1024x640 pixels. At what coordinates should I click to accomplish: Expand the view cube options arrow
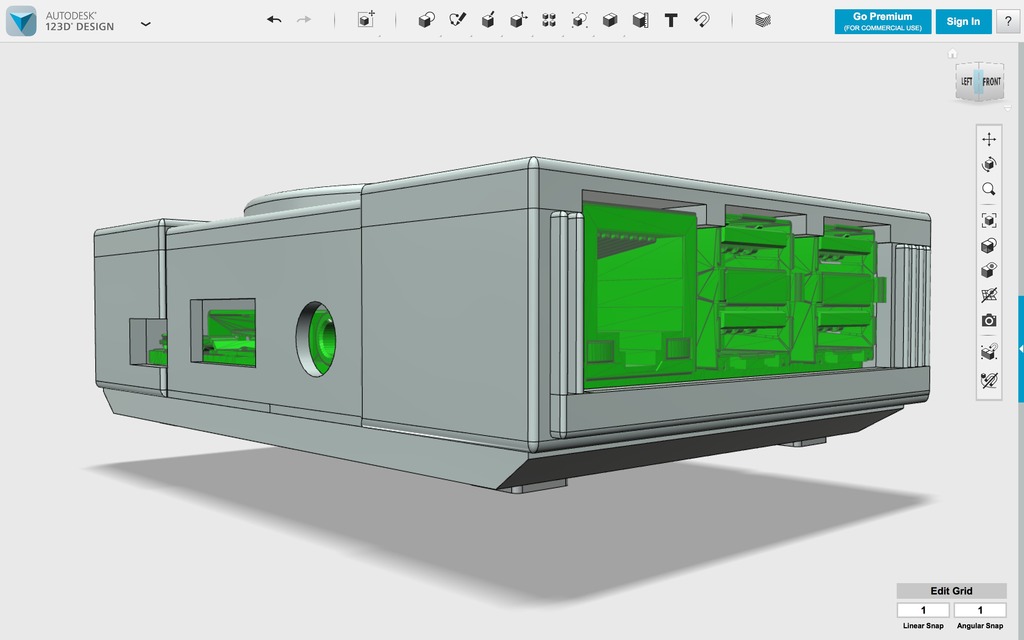[1007, 108]
